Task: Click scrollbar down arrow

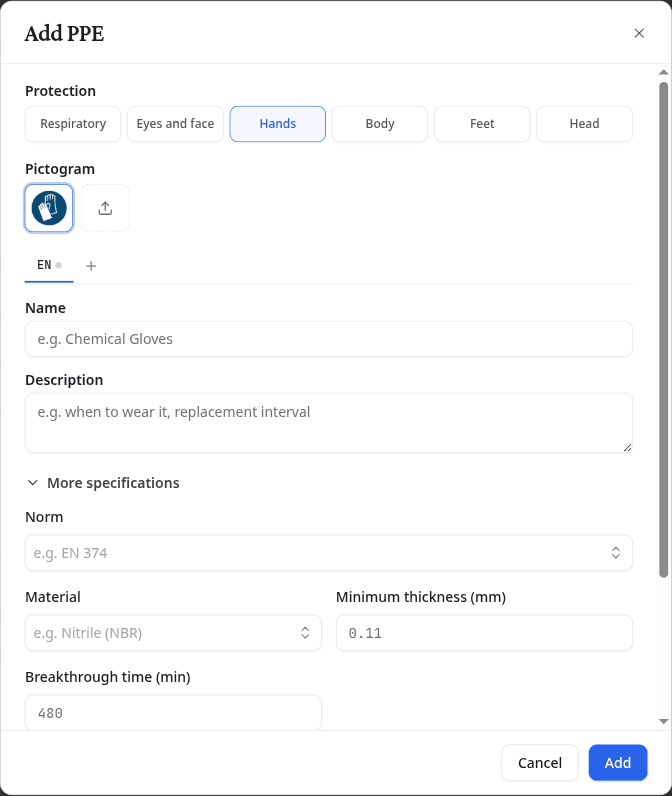Action: [x=663, y=721]
